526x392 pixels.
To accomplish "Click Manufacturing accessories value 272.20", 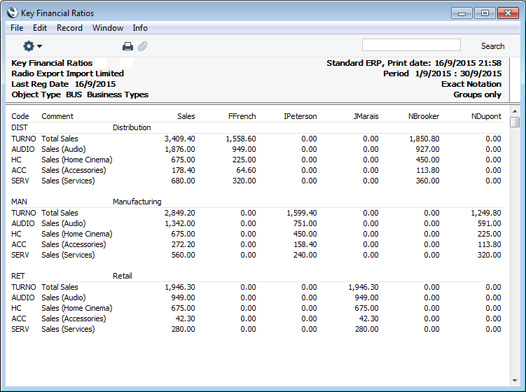I will [183, 244].
